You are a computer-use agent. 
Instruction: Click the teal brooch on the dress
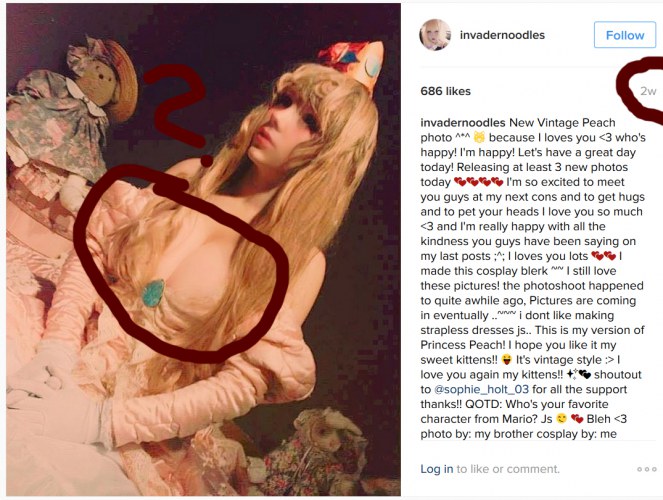(153, 292)
